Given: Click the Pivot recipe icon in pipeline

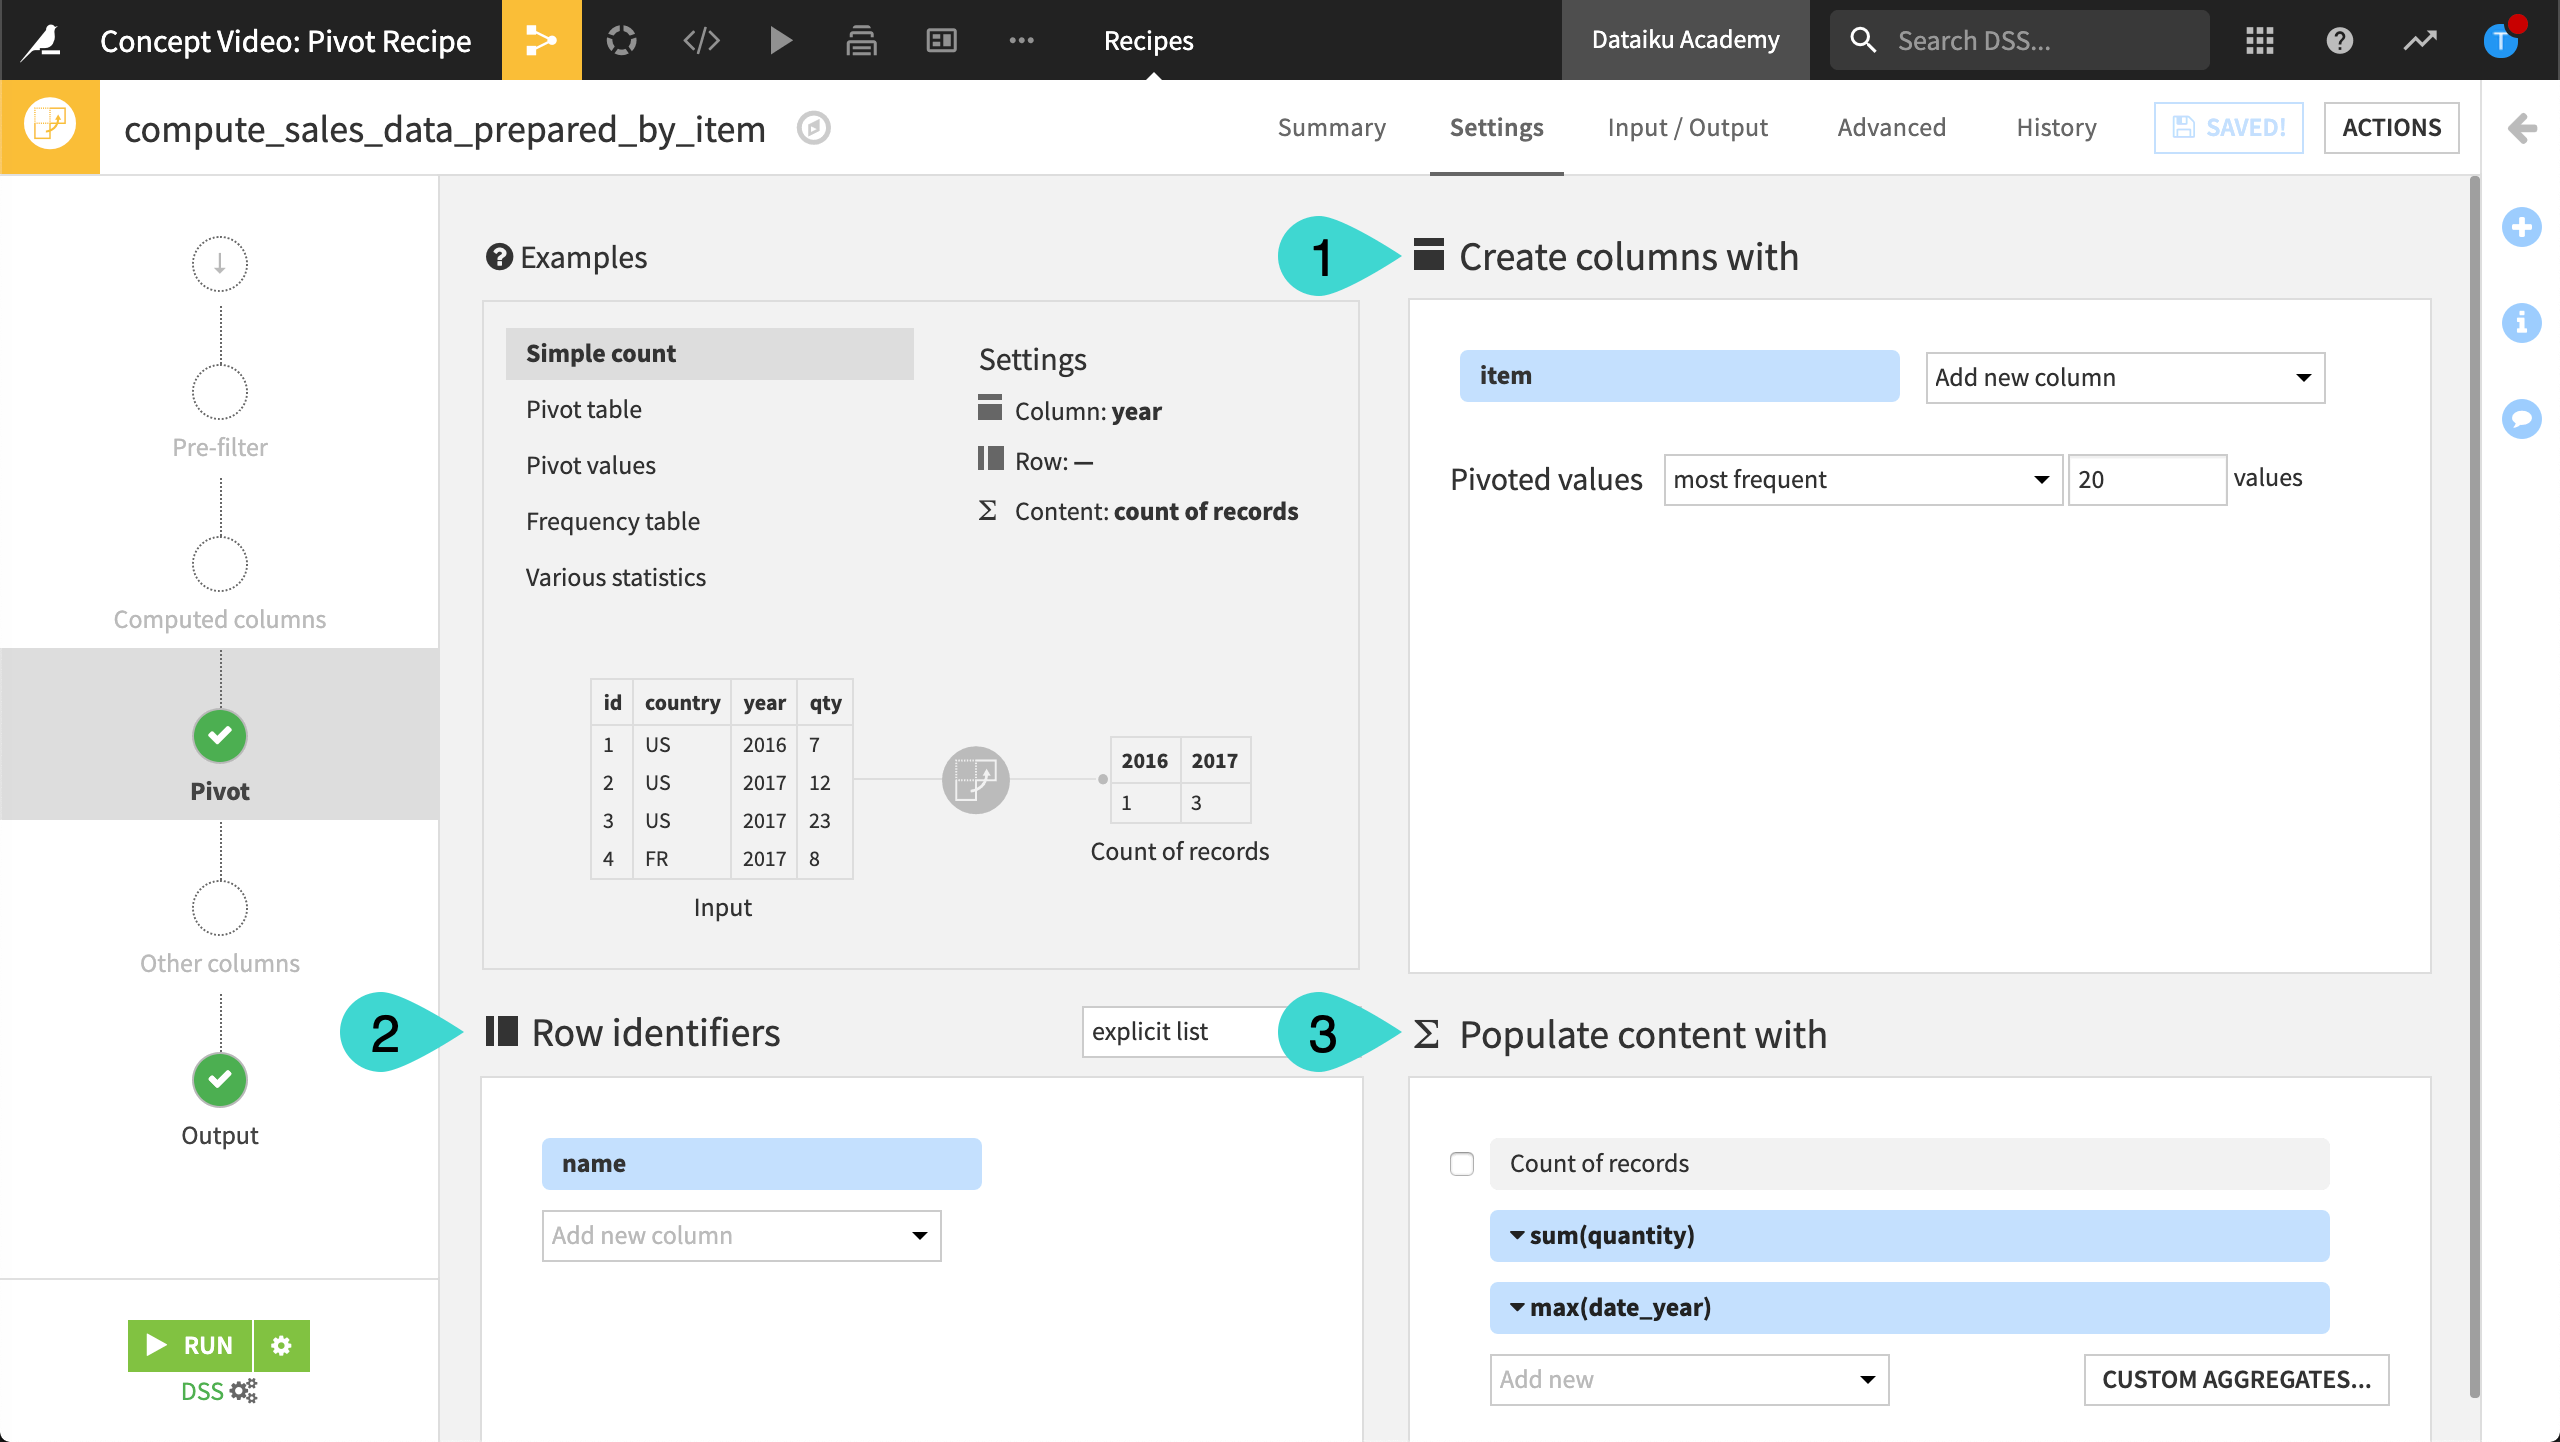Looking at the screenshot, I should (218, 733).
